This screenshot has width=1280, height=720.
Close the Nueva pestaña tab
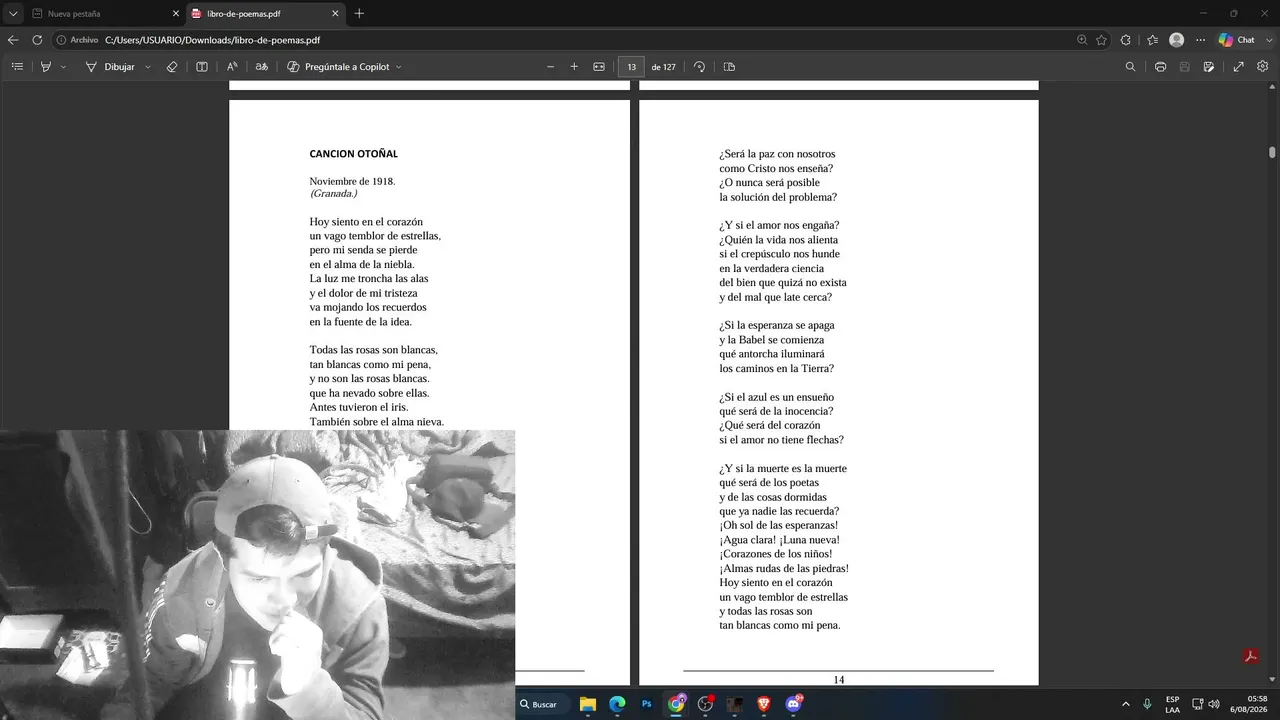(176, 14)
